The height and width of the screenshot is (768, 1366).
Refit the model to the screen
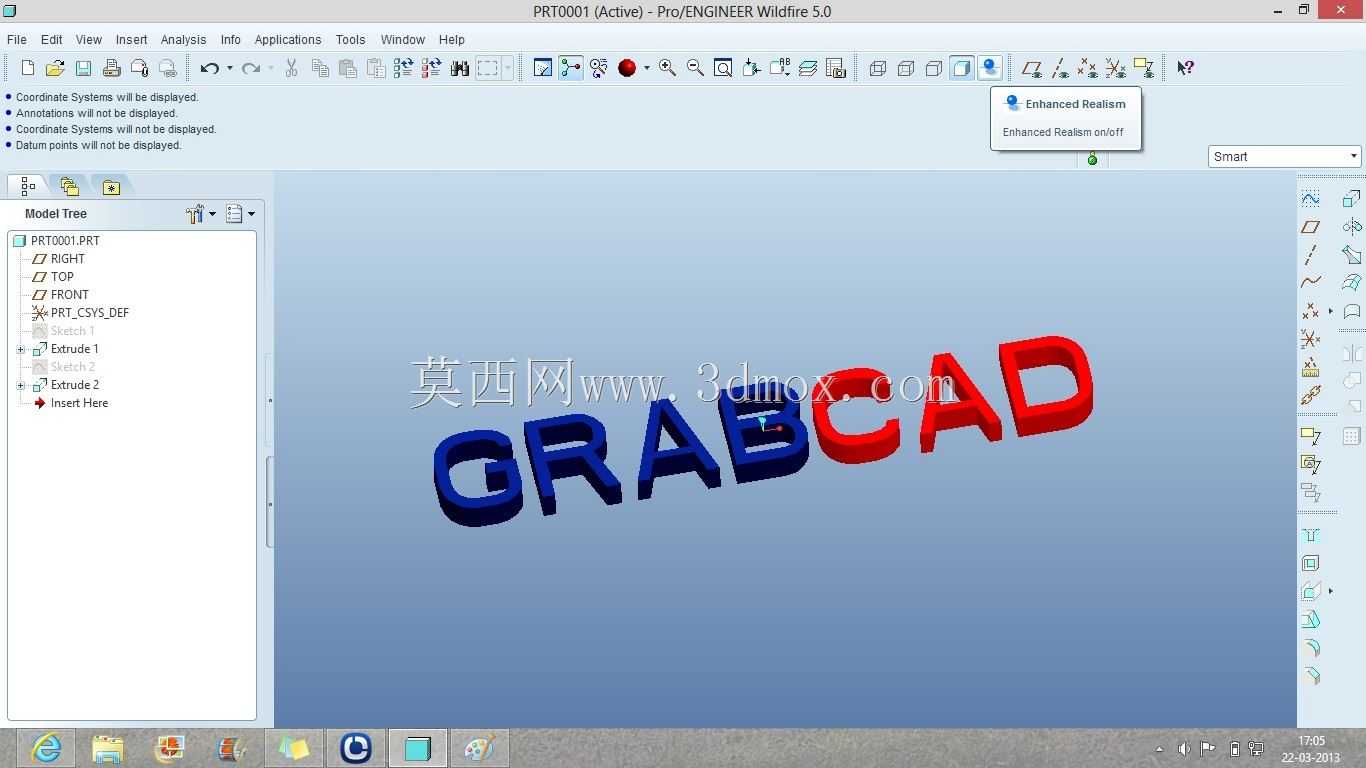723,68
